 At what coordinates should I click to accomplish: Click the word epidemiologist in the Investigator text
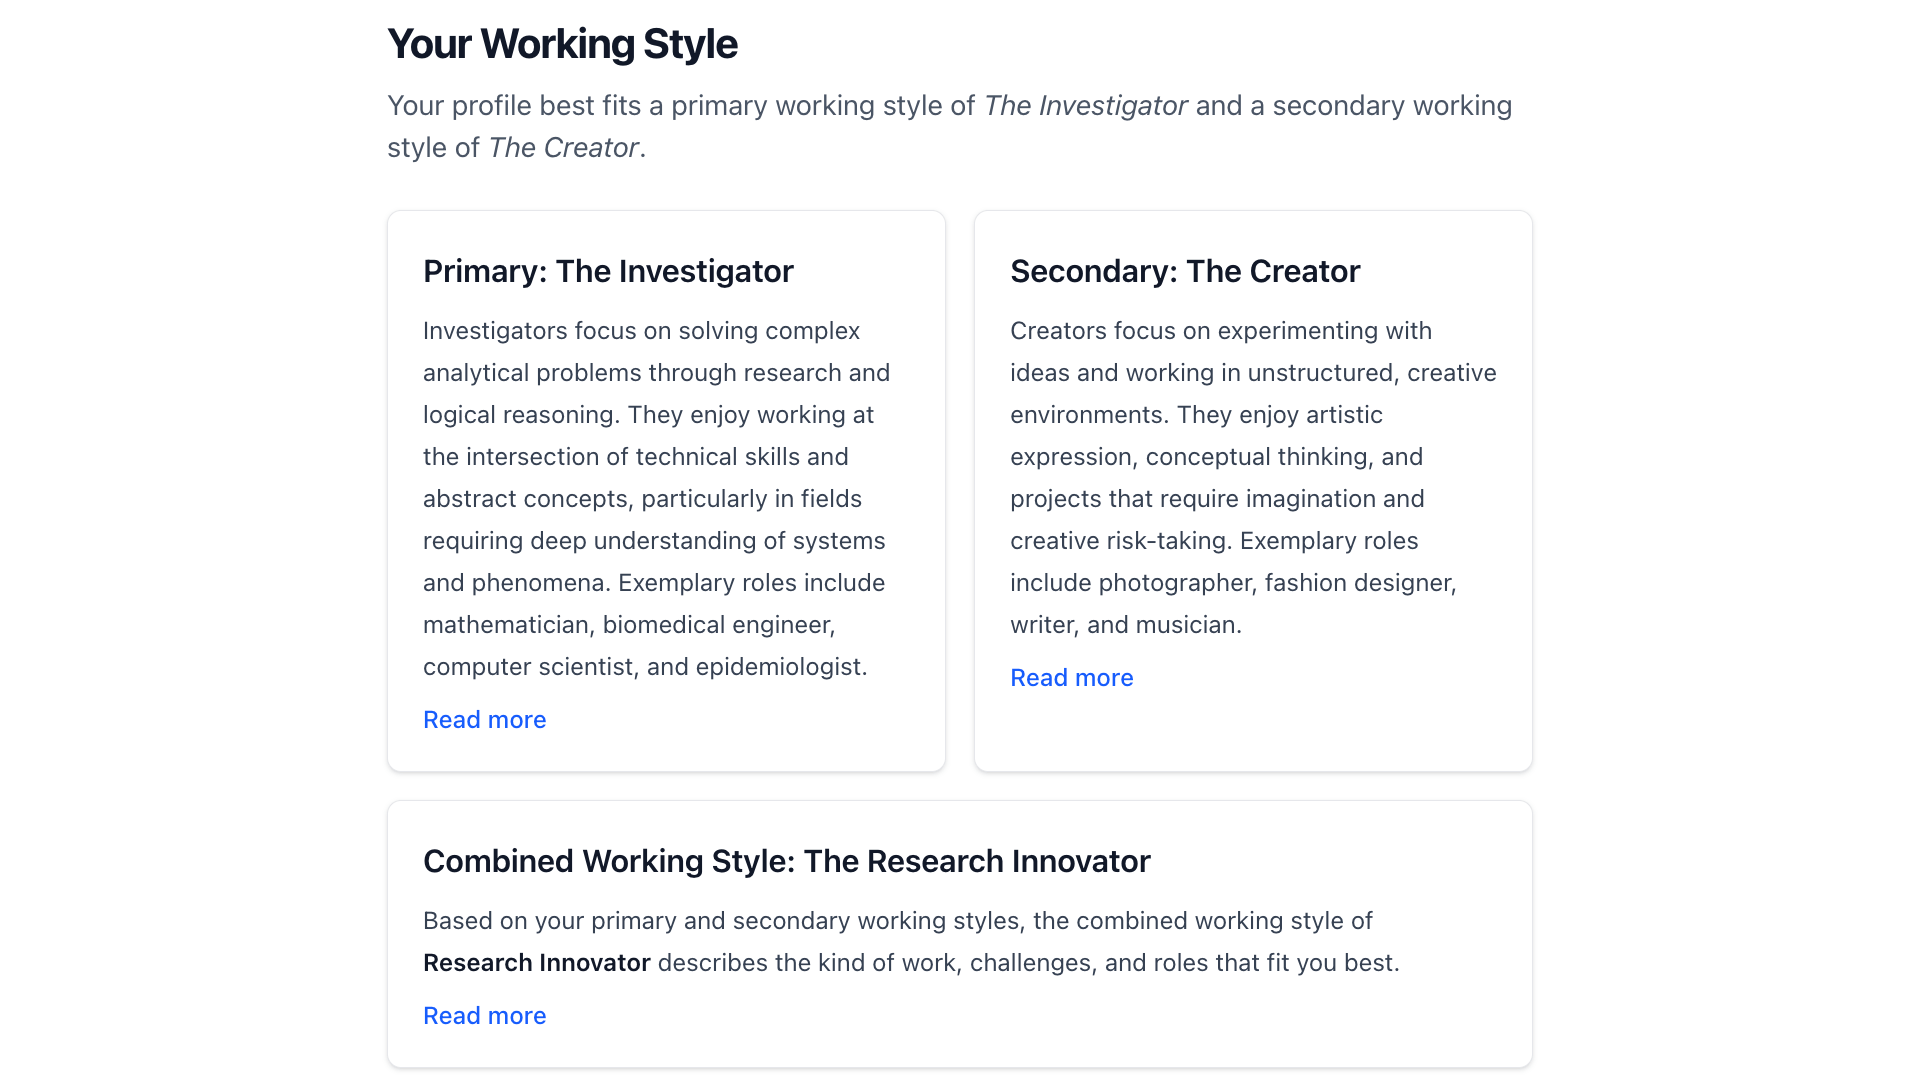[786, 666]
